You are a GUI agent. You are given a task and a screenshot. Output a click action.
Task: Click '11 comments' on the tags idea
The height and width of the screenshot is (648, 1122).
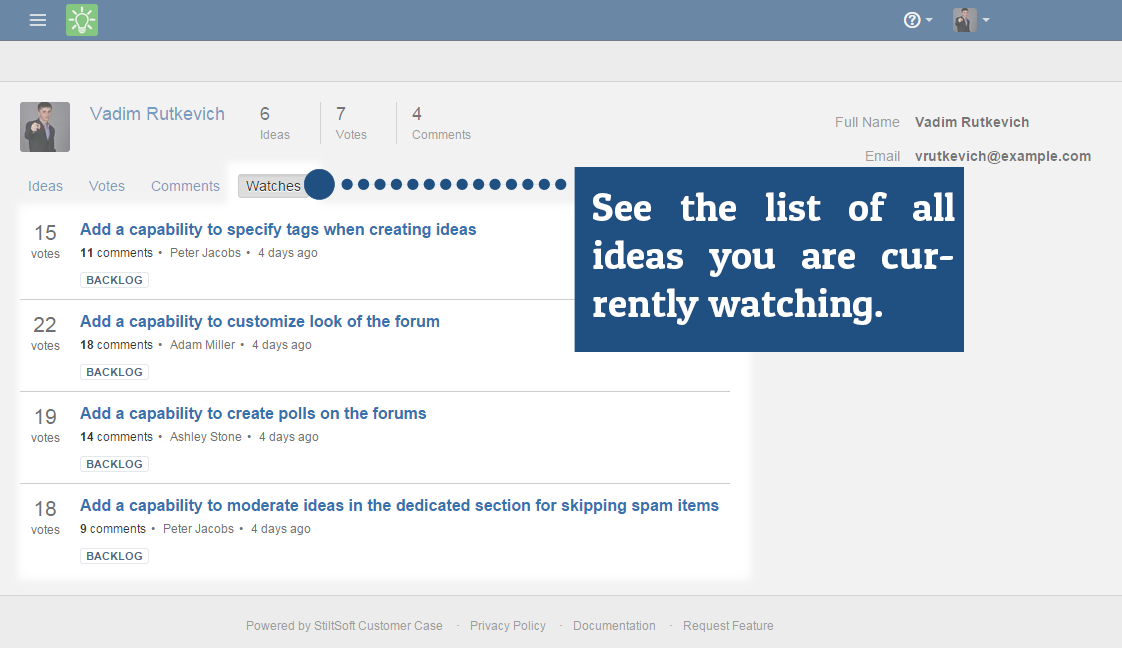click(x=117, y=252)
